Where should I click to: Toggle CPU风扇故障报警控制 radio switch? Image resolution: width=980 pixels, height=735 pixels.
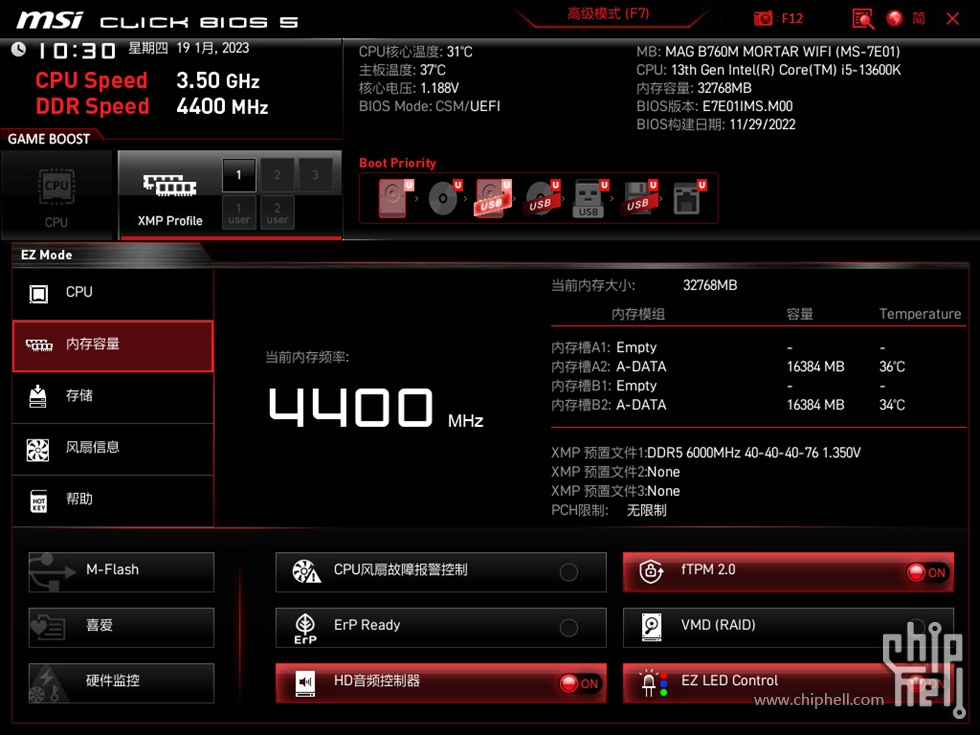tap(569, 572)
